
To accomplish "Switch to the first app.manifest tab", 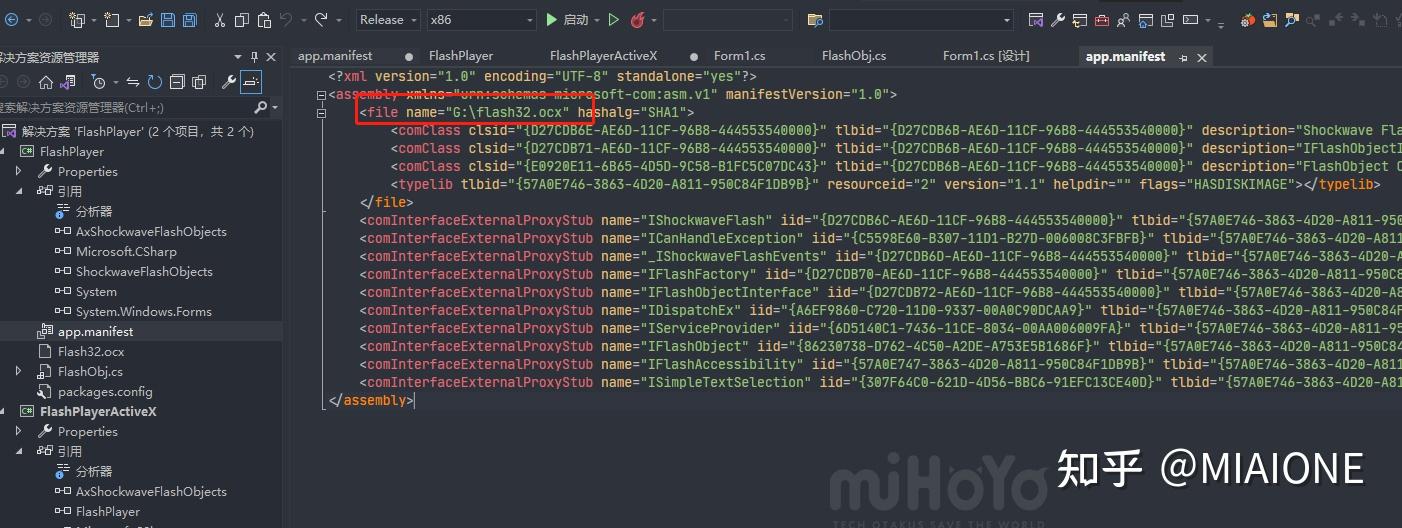I will click(335, 56).
